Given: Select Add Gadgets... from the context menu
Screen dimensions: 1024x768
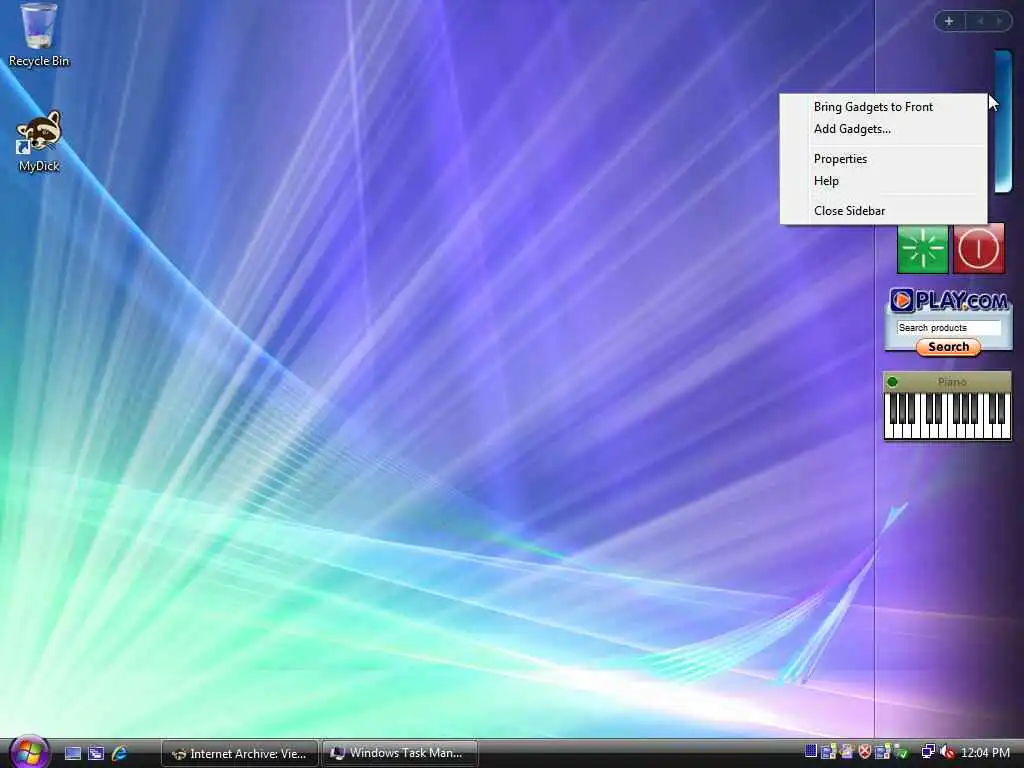Looking at the screenshot, I should [852, 129].
